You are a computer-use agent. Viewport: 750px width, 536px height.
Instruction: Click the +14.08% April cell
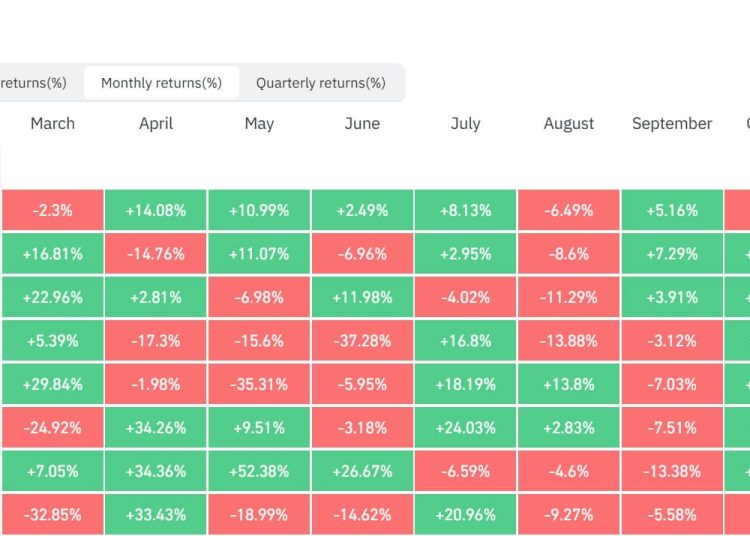point(155,211)
